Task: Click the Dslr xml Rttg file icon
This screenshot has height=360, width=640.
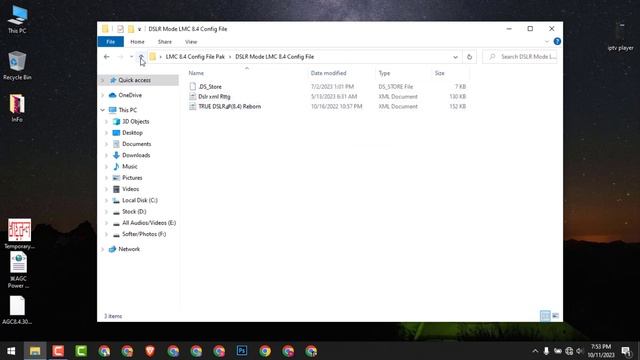Action: (193, 97)
